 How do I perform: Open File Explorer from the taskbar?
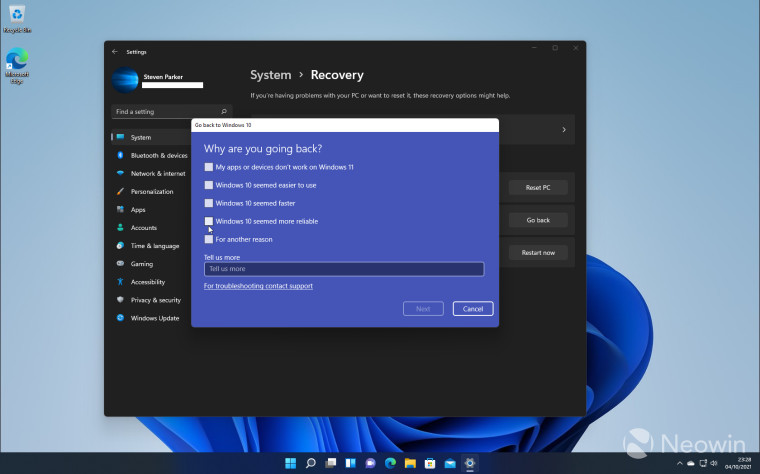coord(410,463)
